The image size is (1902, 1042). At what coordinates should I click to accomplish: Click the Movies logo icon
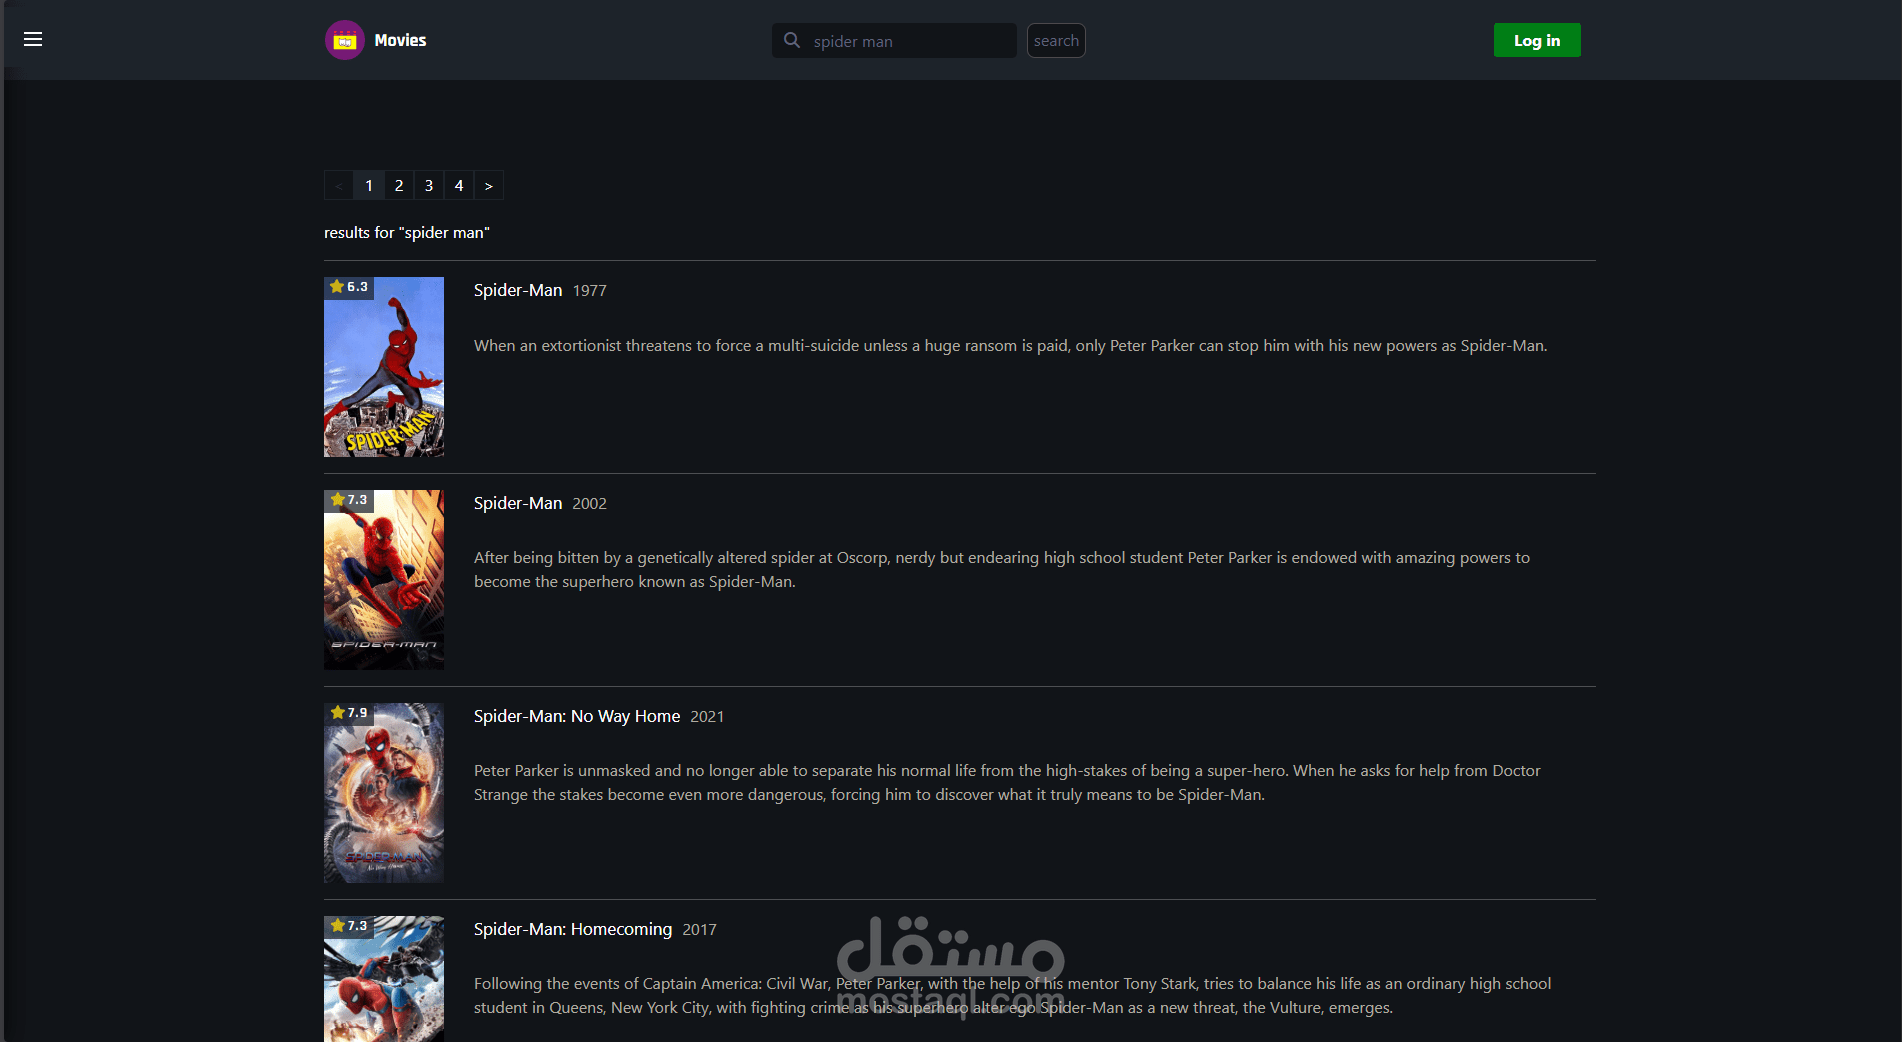(345, 40)
